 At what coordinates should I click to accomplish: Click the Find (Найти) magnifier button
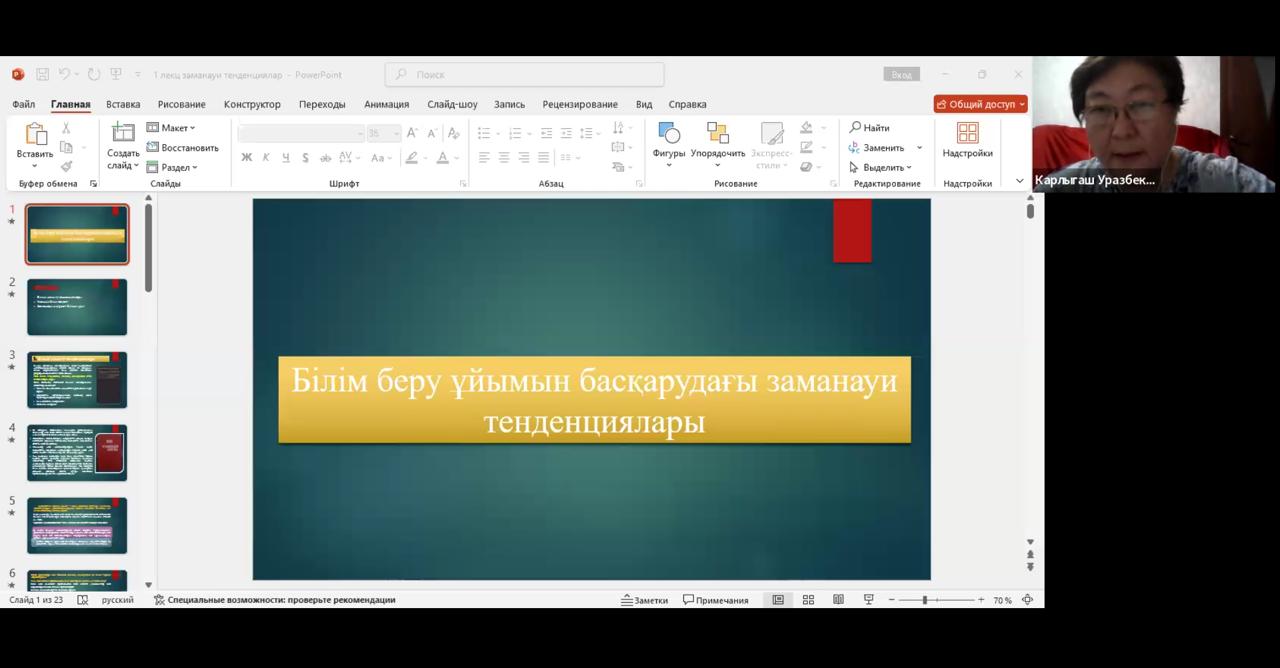tap(869, 128)
